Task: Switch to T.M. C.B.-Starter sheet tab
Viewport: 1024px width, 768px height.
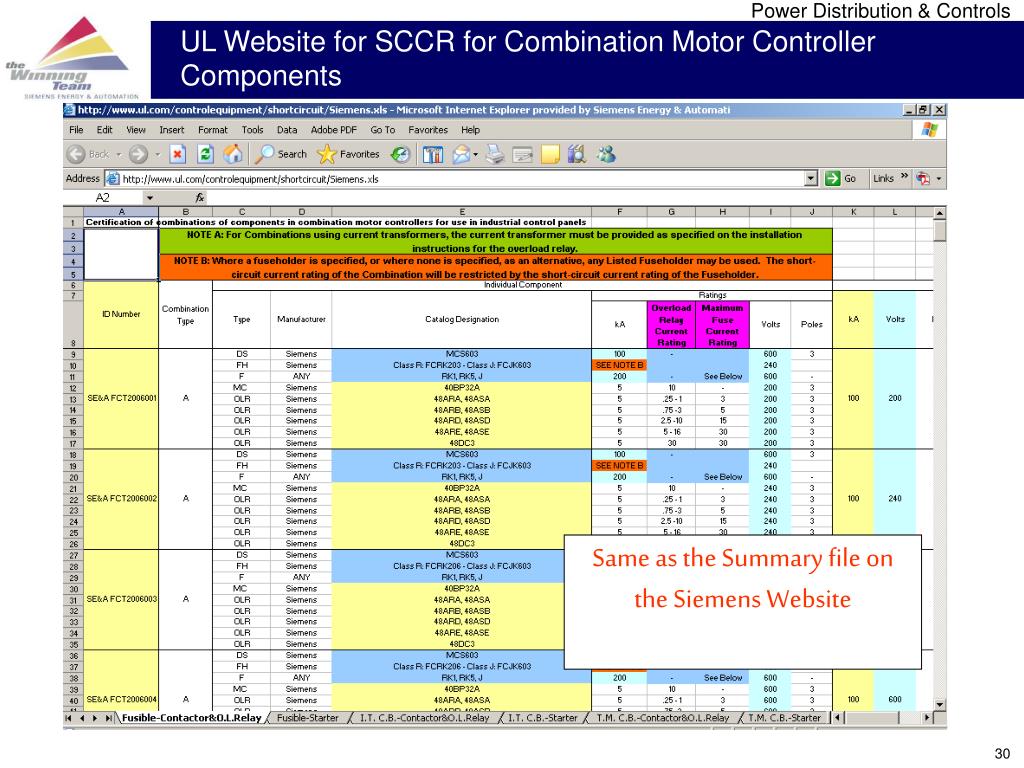Action: click(784, 718)
